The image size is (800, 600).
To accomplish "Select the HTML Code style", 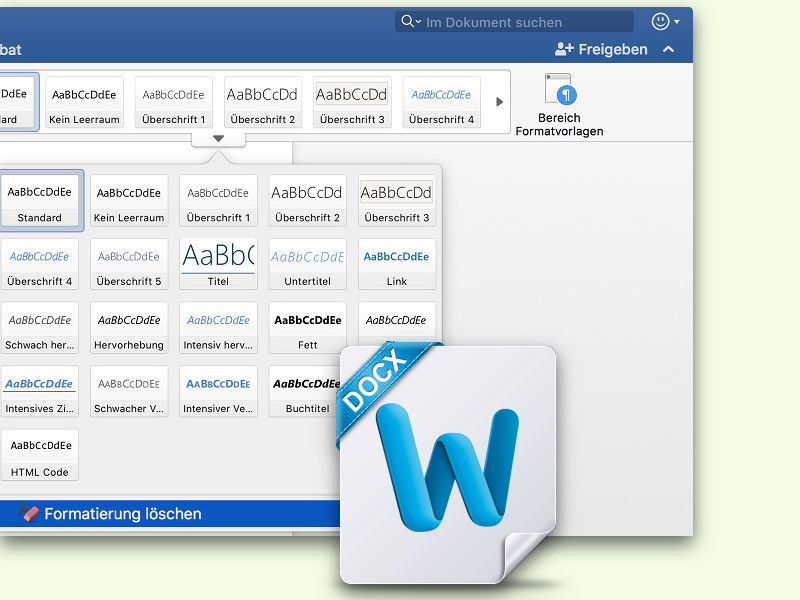I will pos(40,455).
